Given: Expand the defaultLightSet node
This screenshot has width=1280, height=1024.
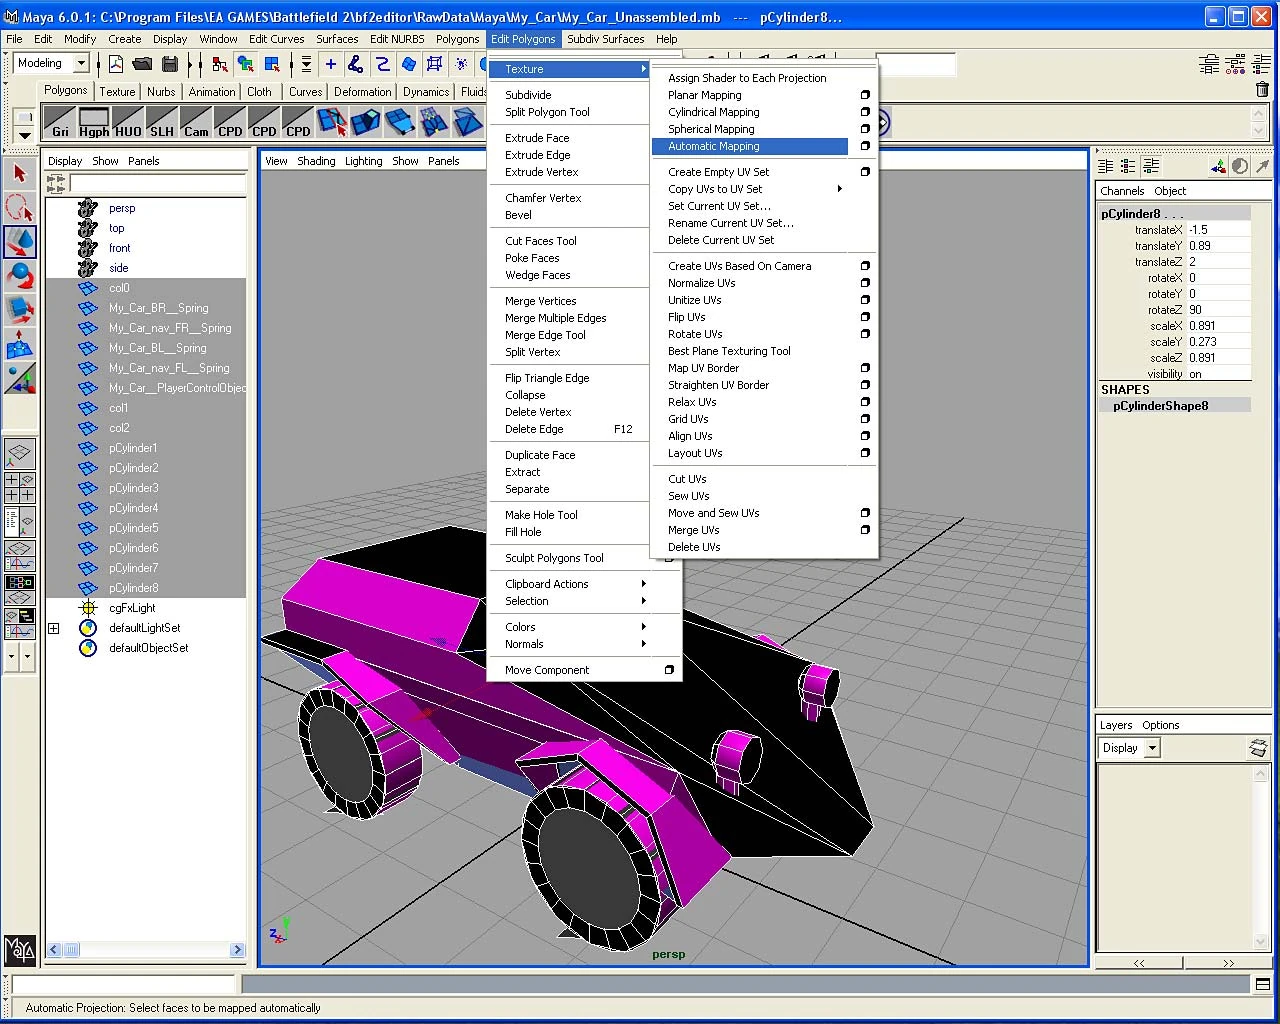Looking at the screenshot, I should tap(54, 628).
